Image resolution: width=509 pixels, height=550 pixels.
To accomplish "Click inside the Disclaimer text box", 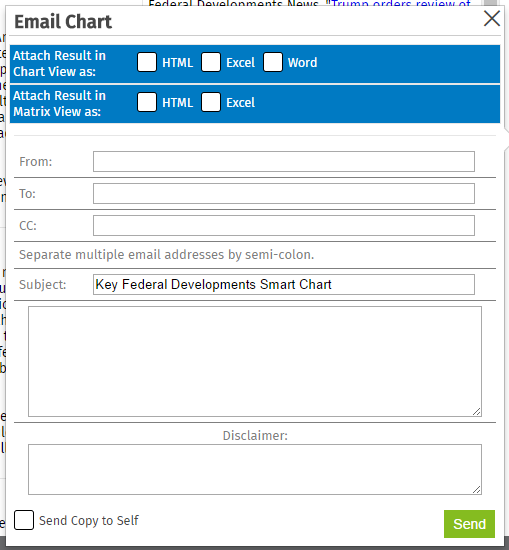I will [255, 470].
